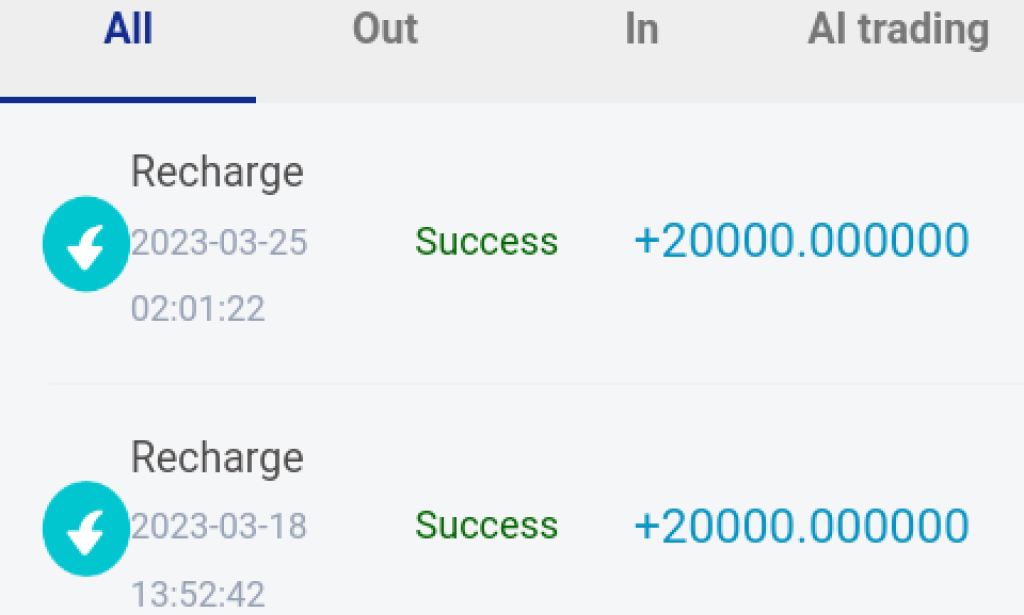
Task: Select the lightning arrow icon beside top Recharge entry
Action: coord(85,243)
